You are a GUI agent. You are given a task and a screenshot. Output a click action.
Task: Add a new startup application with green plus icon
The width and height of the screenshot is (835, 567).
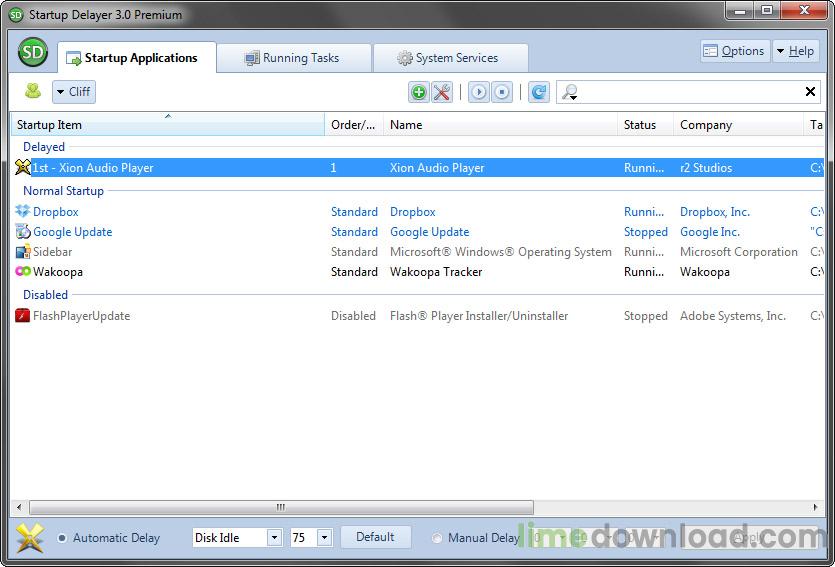pyautogui.click(x=419, y=92)
